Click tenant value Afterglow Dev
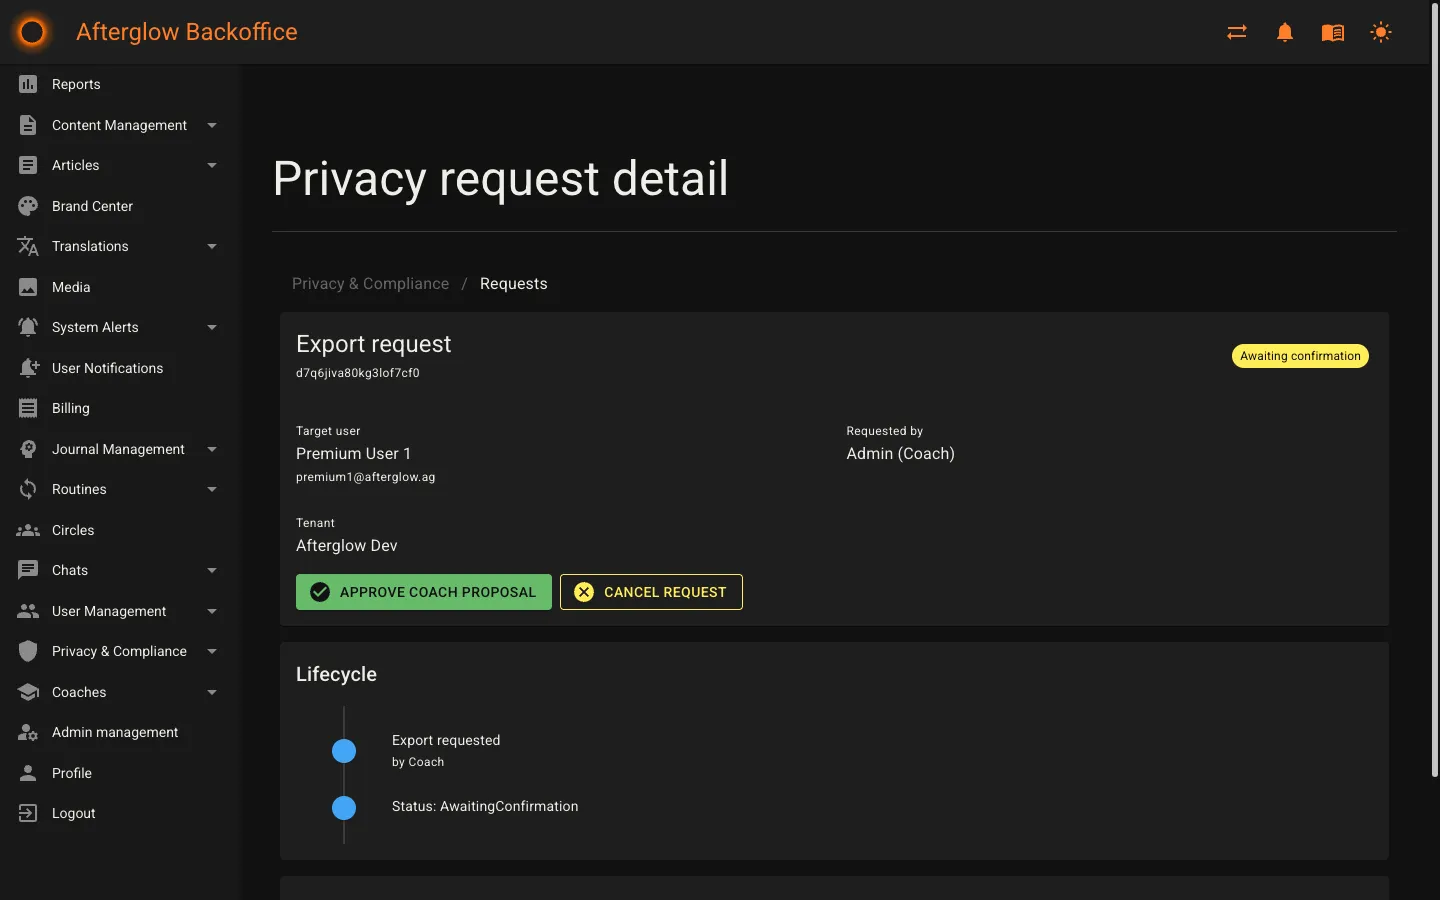Viewport: 1440px width, 900px height. 347,546
